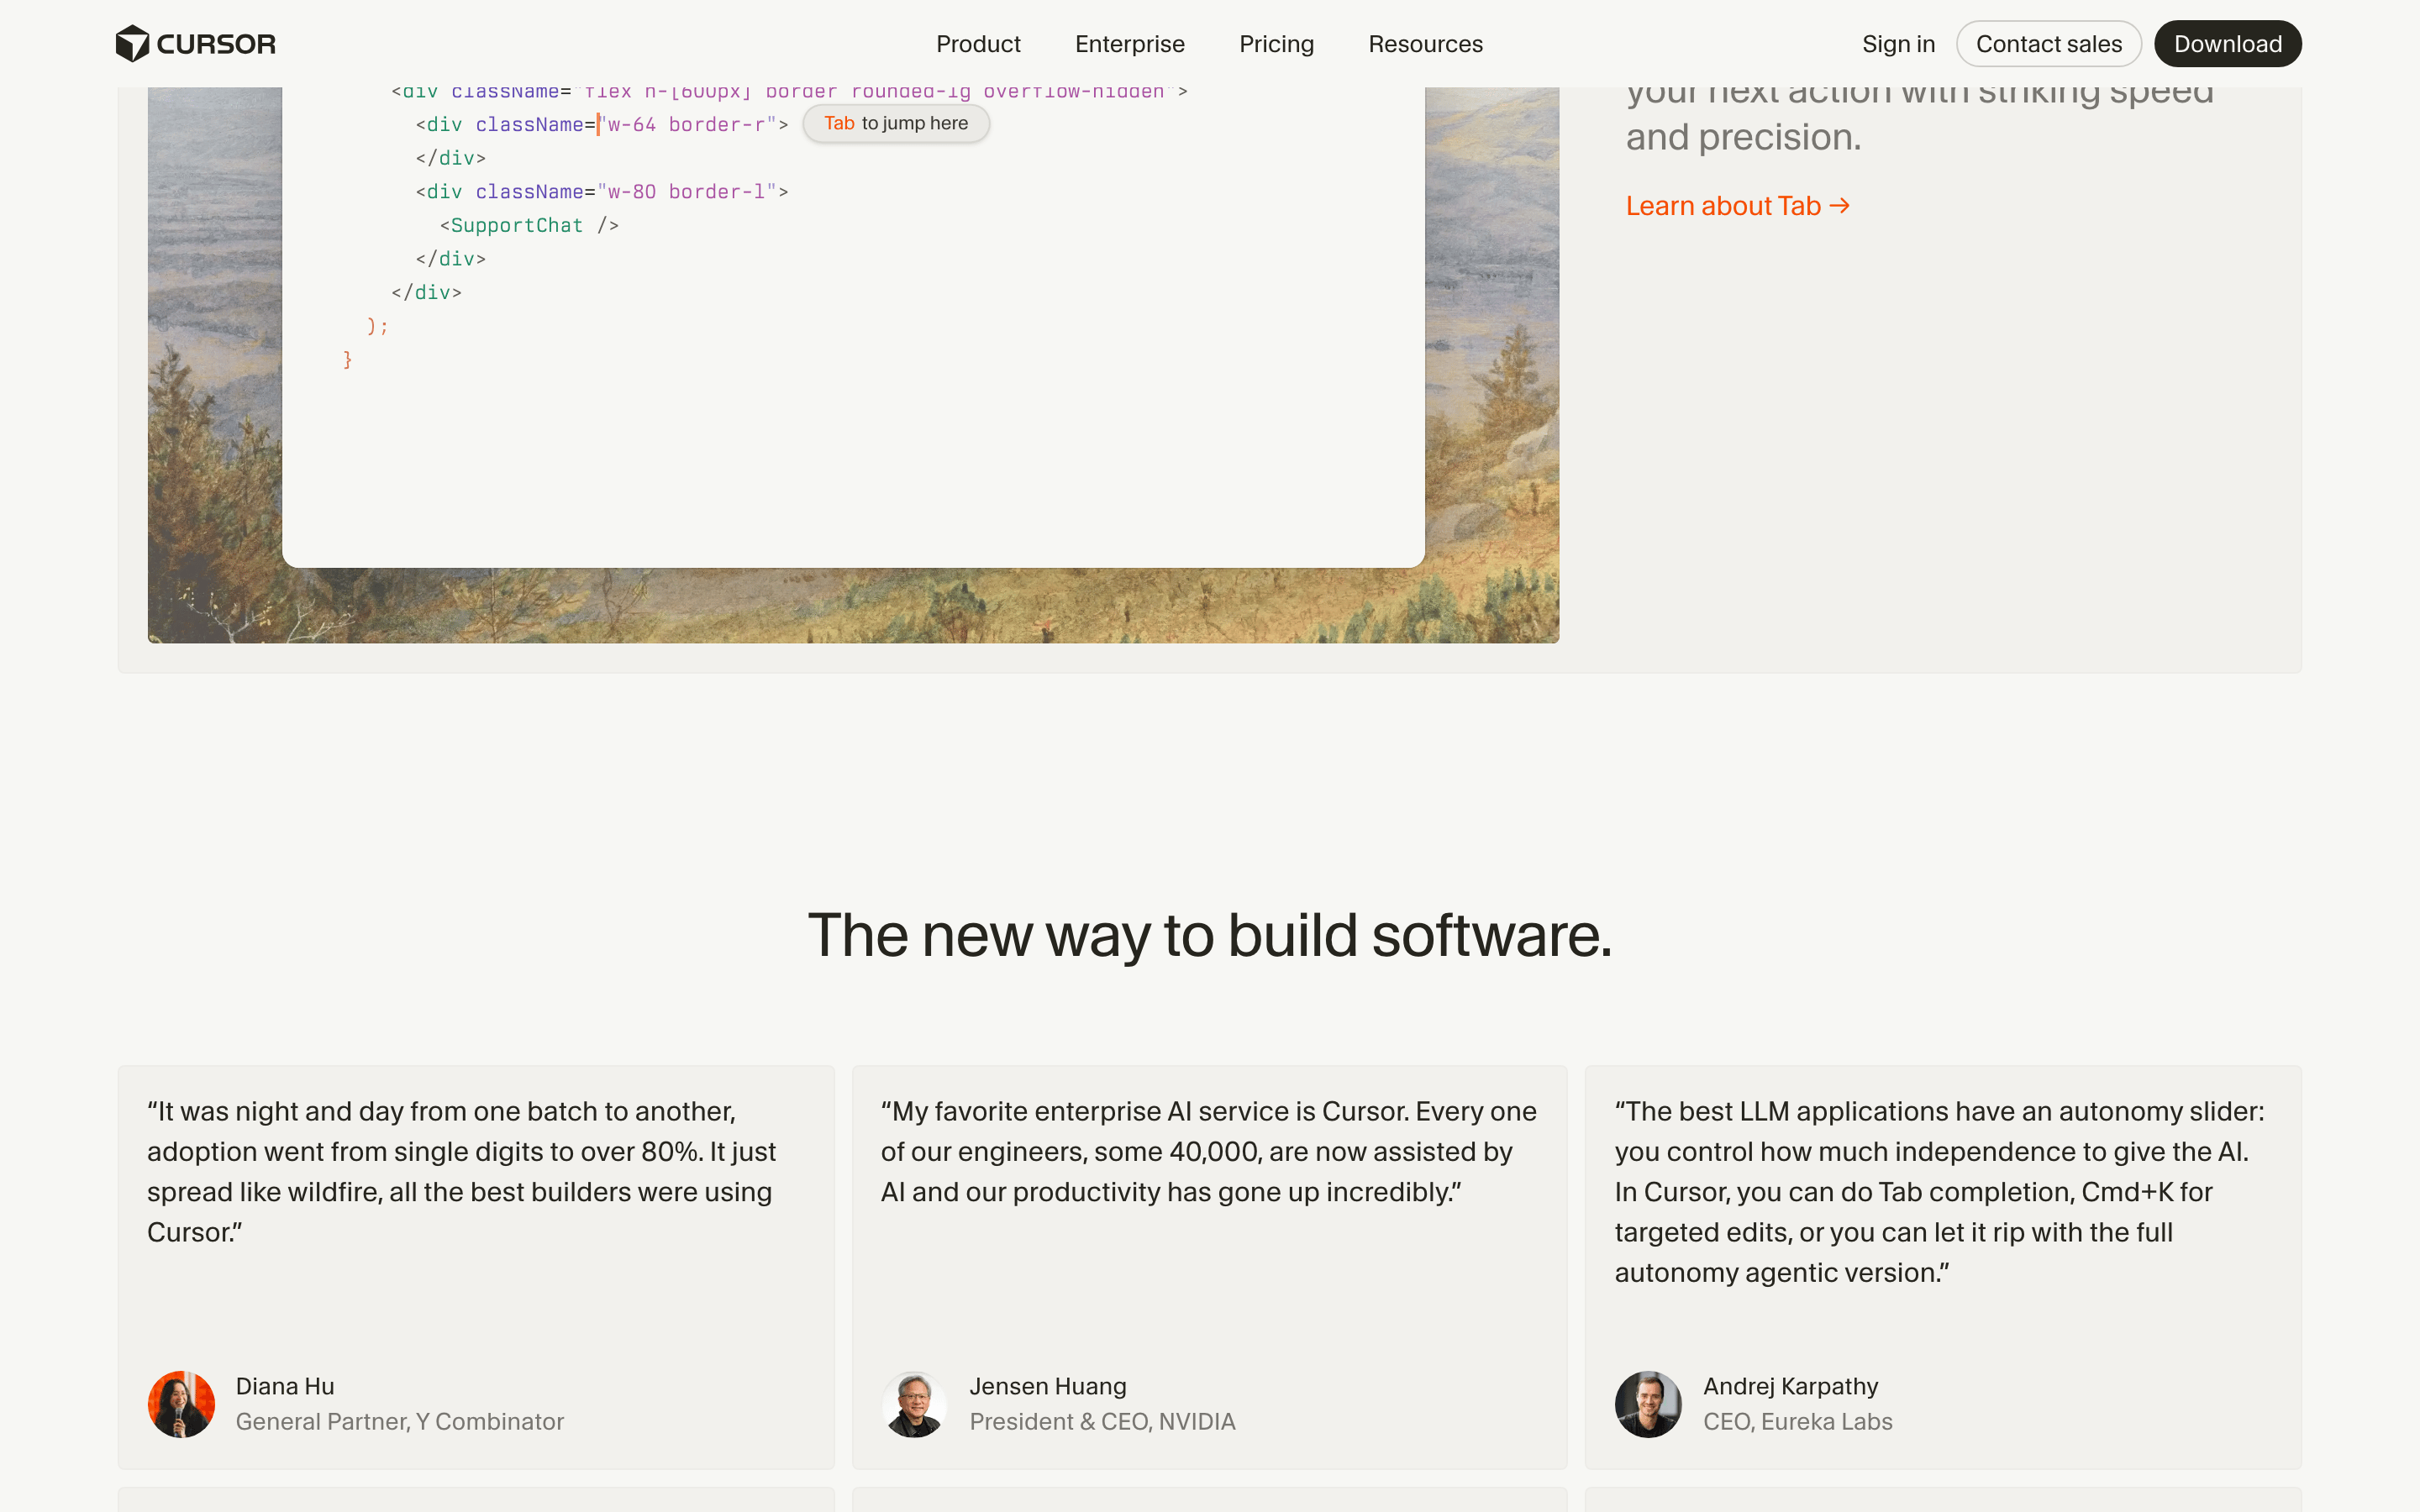This screenshot has width=2420, height=1512.
Task: Open the Resources menu
Action: coord(1425,44)
